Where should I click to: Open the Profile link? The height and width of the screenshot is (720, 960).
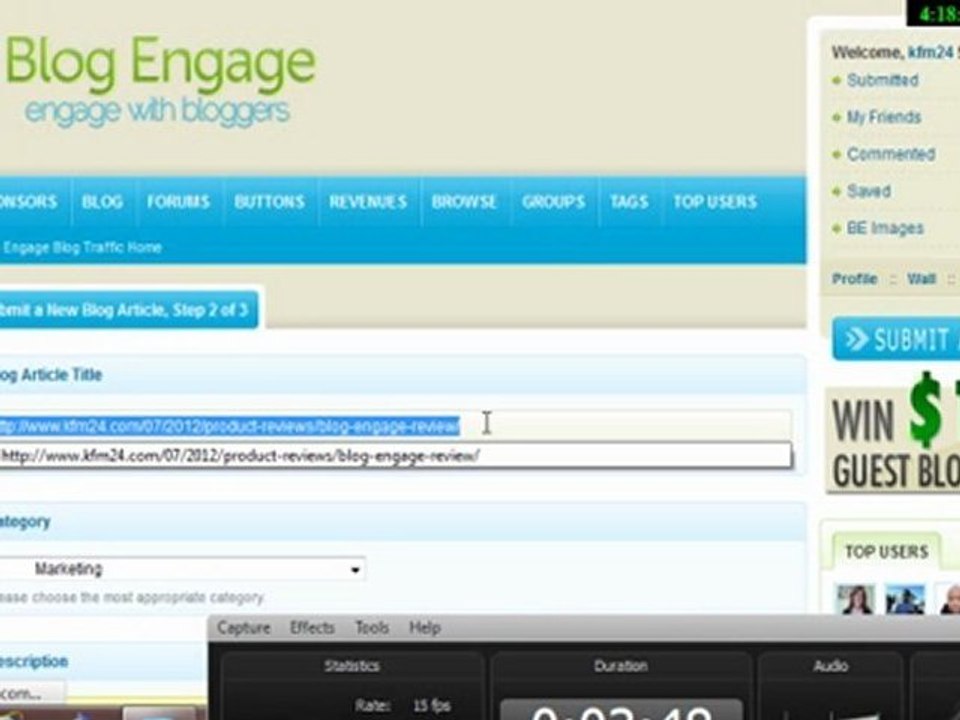[855, 279]
